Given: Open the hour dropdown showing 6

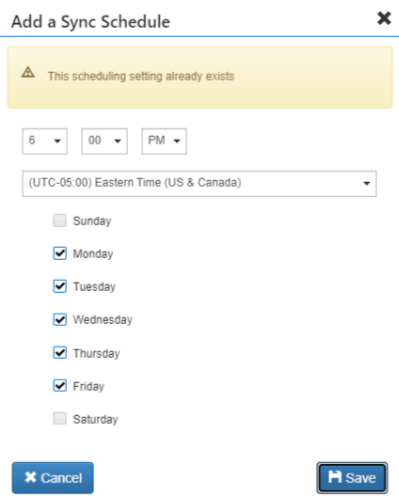Looking at the screenshot, I should click(x=45, y=141).
